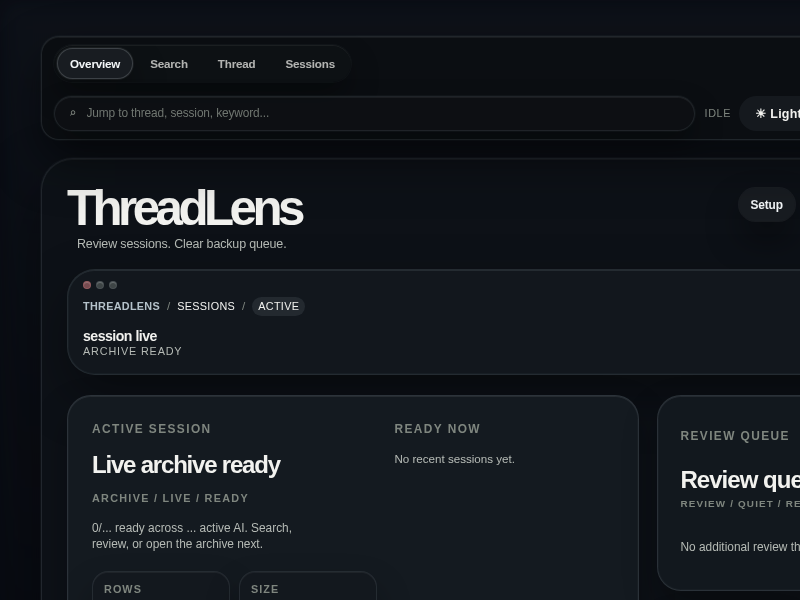Screen dimensions: 800x600
Task: Click the SESSIONS breadcrumb
Action: click(x=206, y=306)
